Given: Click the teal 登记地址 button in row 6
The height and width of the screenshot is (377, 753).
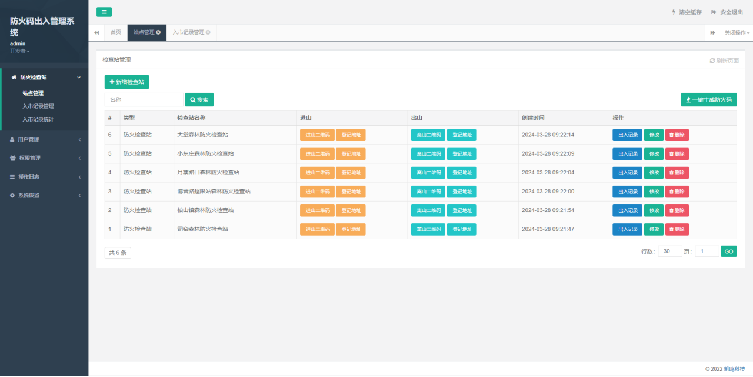Looking at the screenshot, I should (x=462, y=135).
